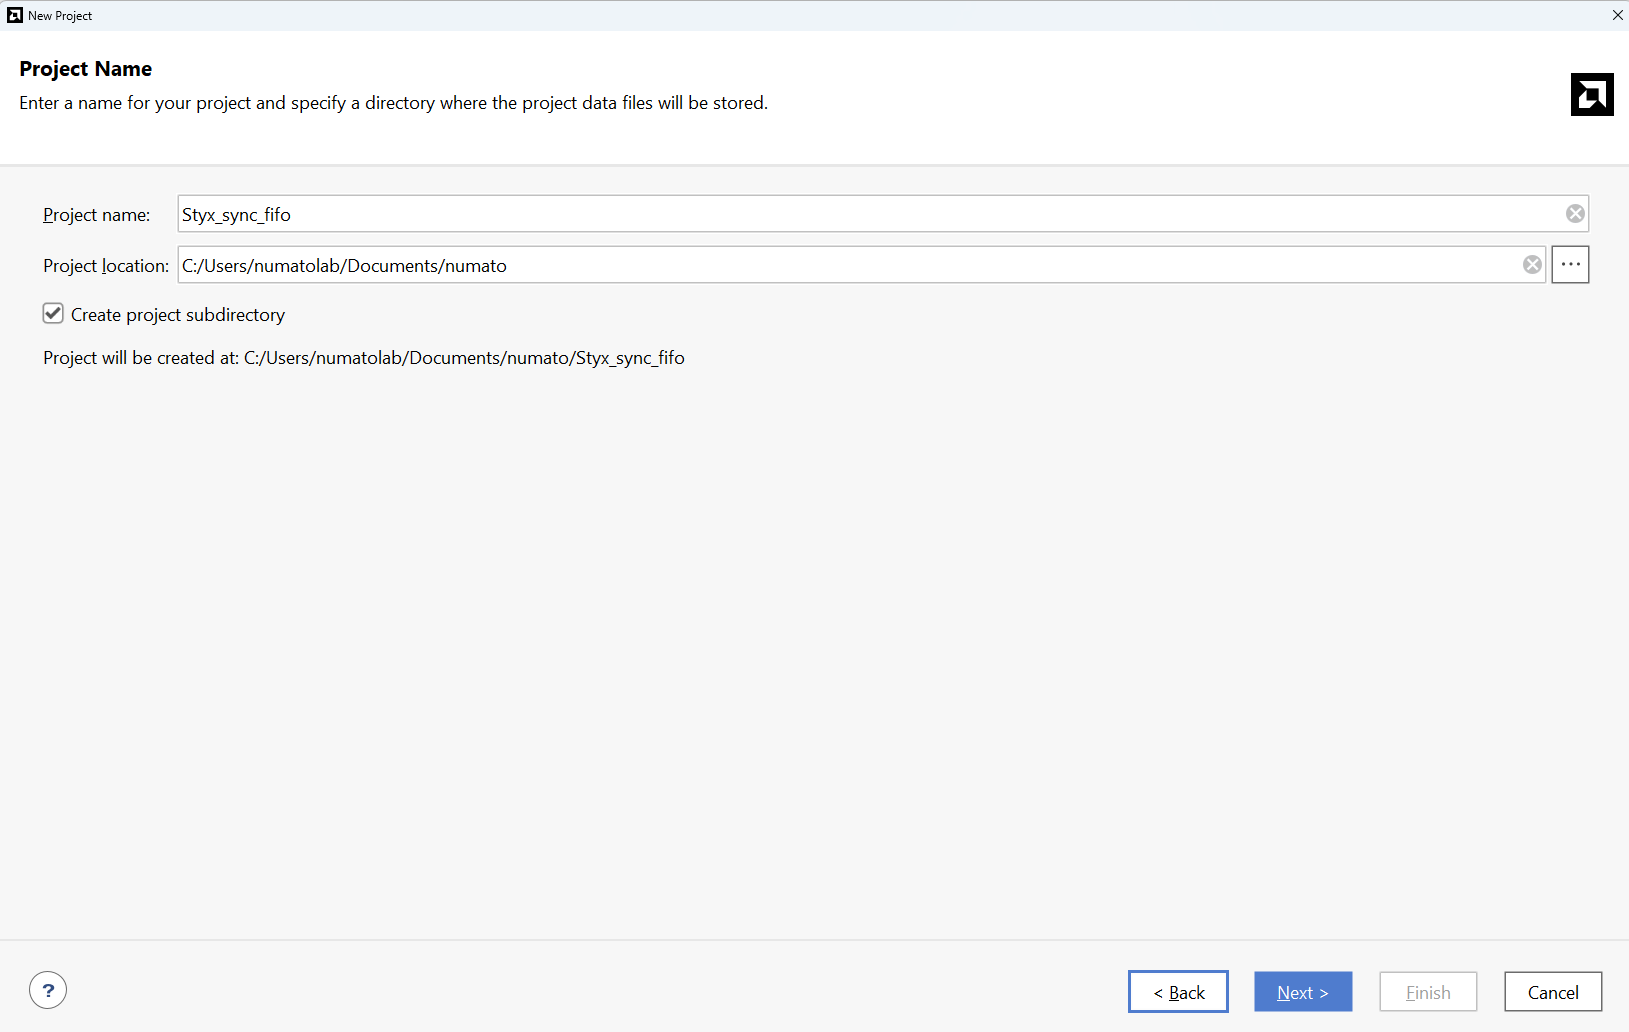Open help with the question mark icon
This screenshot has width=1629, height=1032.
pyautogui.click(x=48, y=991)
